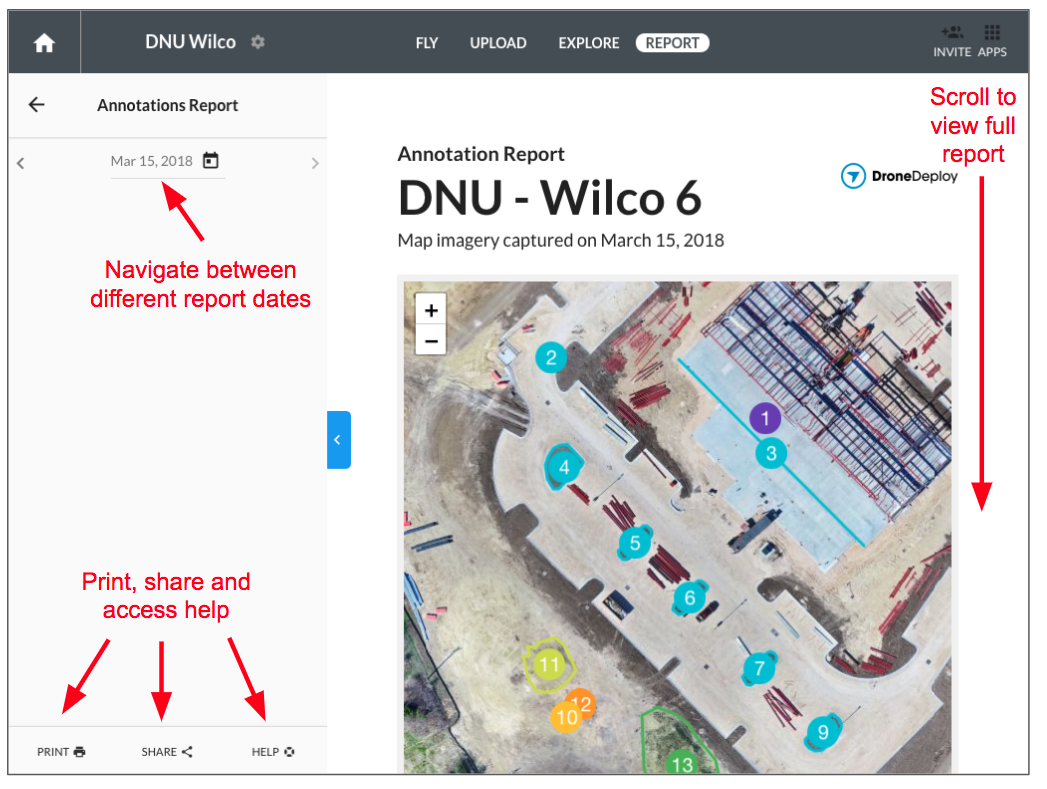Select annotation marker 5 on the map
The image size is (1047, 789).
pyautogui.click(x=635, y=543)
